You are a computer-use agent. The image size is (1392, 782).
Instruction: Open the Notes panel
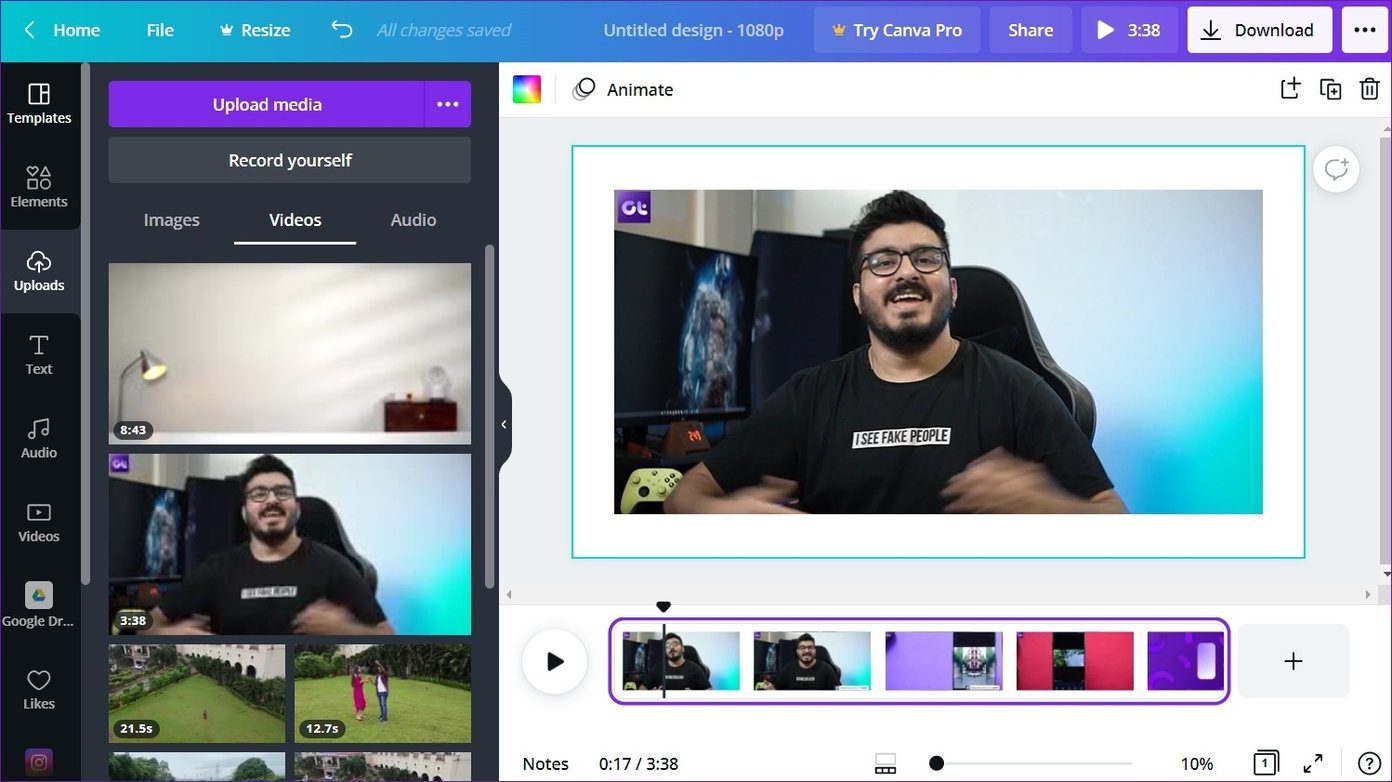pos(545,764)
